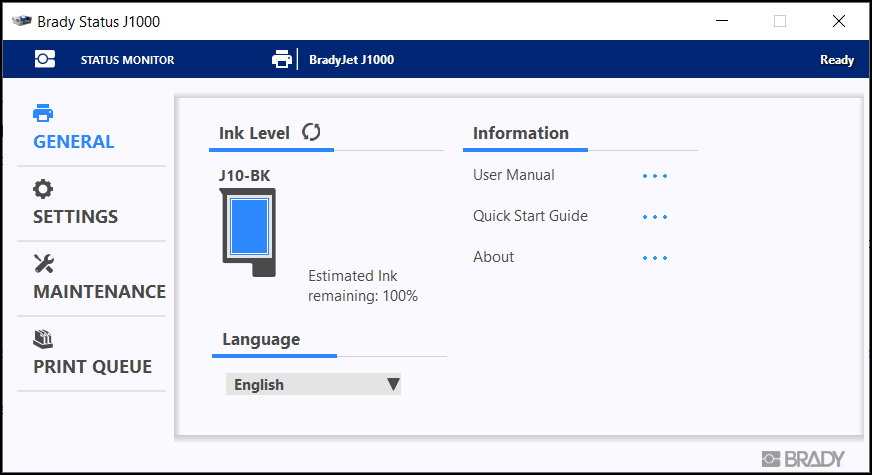
Task: Open the Settings gear icon
Action: click(43, 189)
